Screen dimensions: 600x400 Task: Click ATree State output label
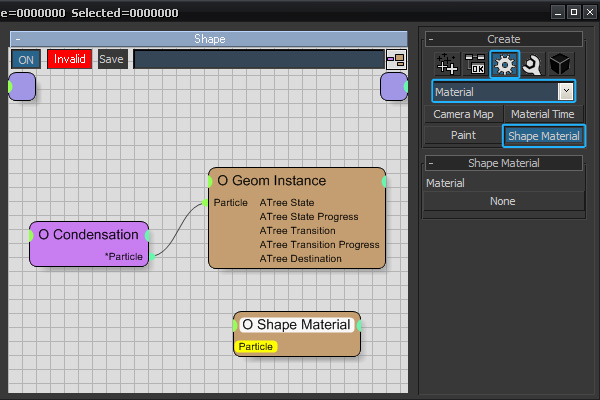pos(287,202)
